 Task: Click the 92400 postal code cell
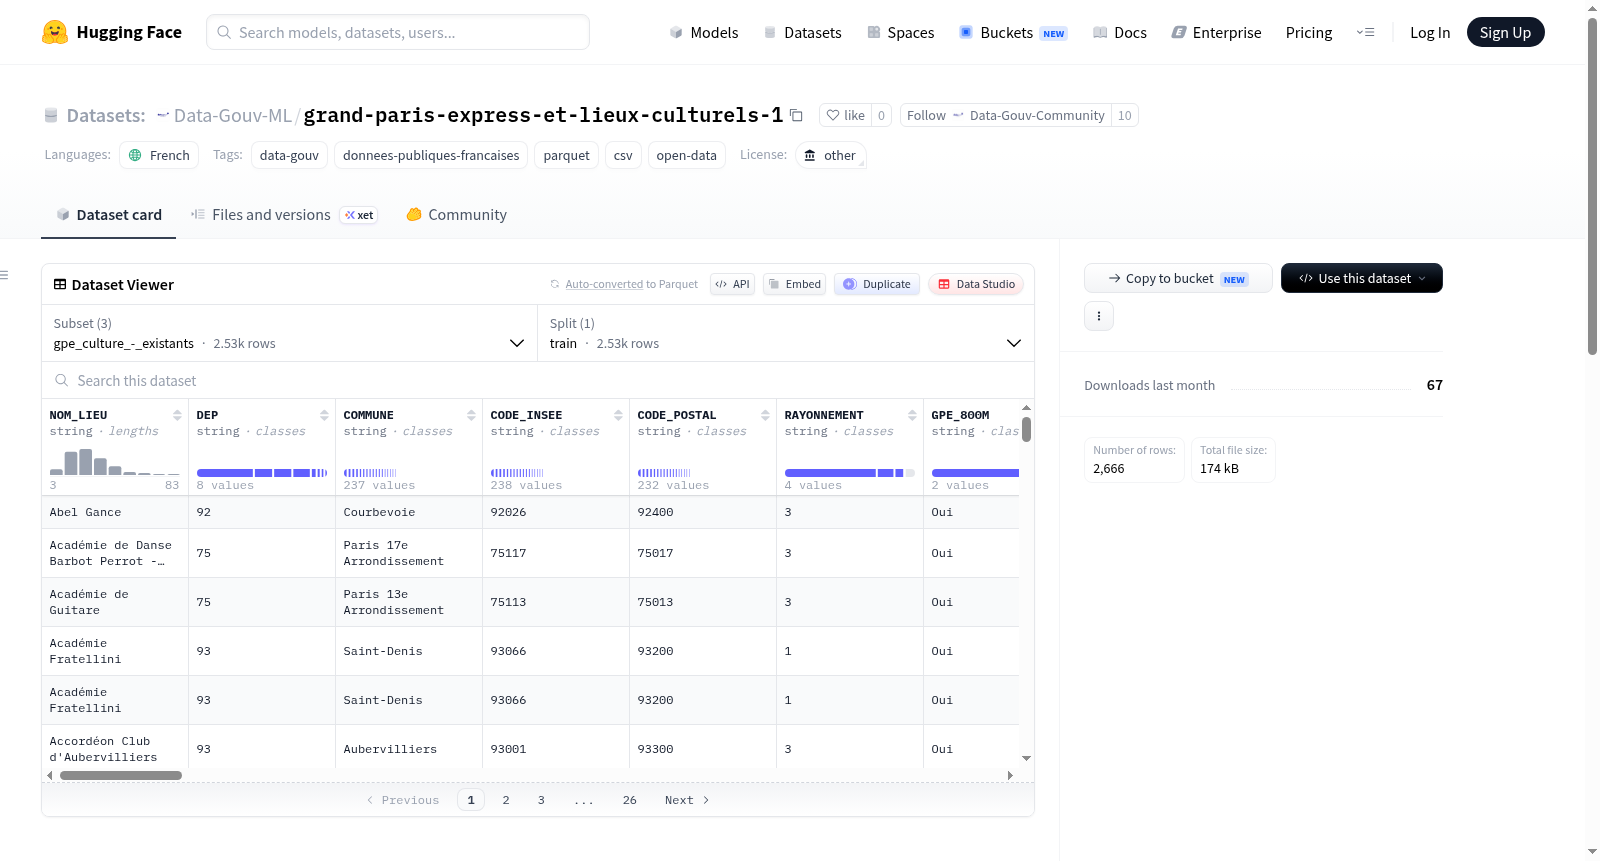(x=703, y=512)
